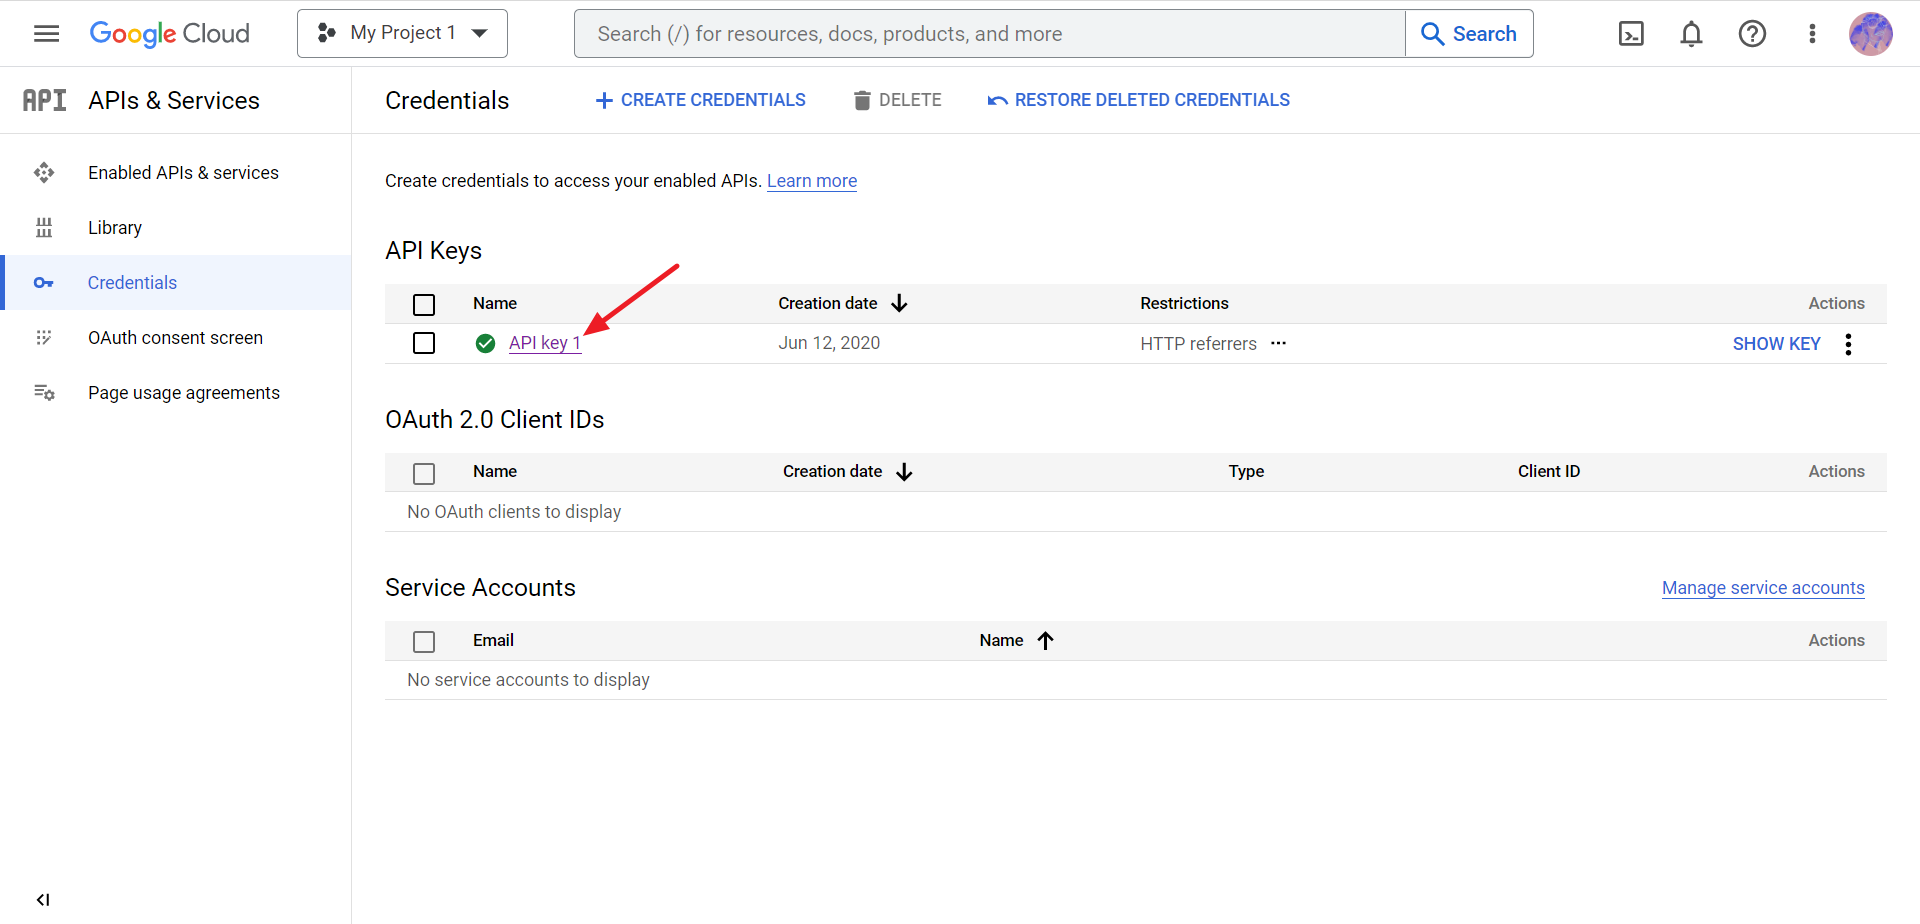Click the trash icon next to DELETE
1920x924 pixels.
click(x=862, y=100)
